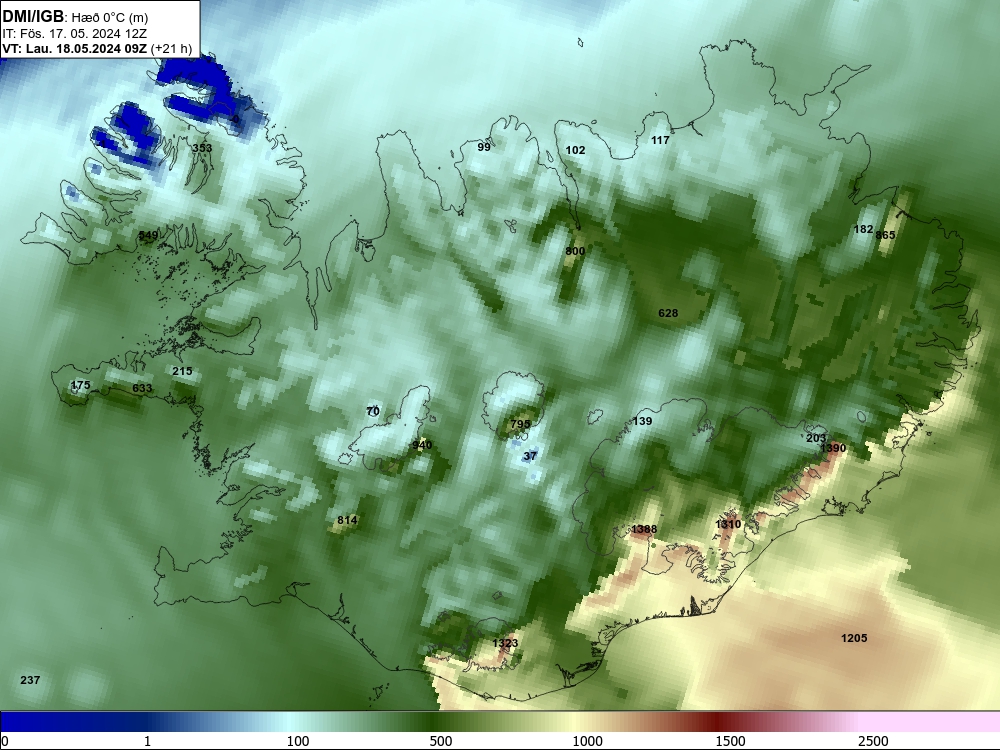This screenshot has width=1000, height=750.
Task: Click the 175 value on Snæfellsnes
Action: coord(80,385)
